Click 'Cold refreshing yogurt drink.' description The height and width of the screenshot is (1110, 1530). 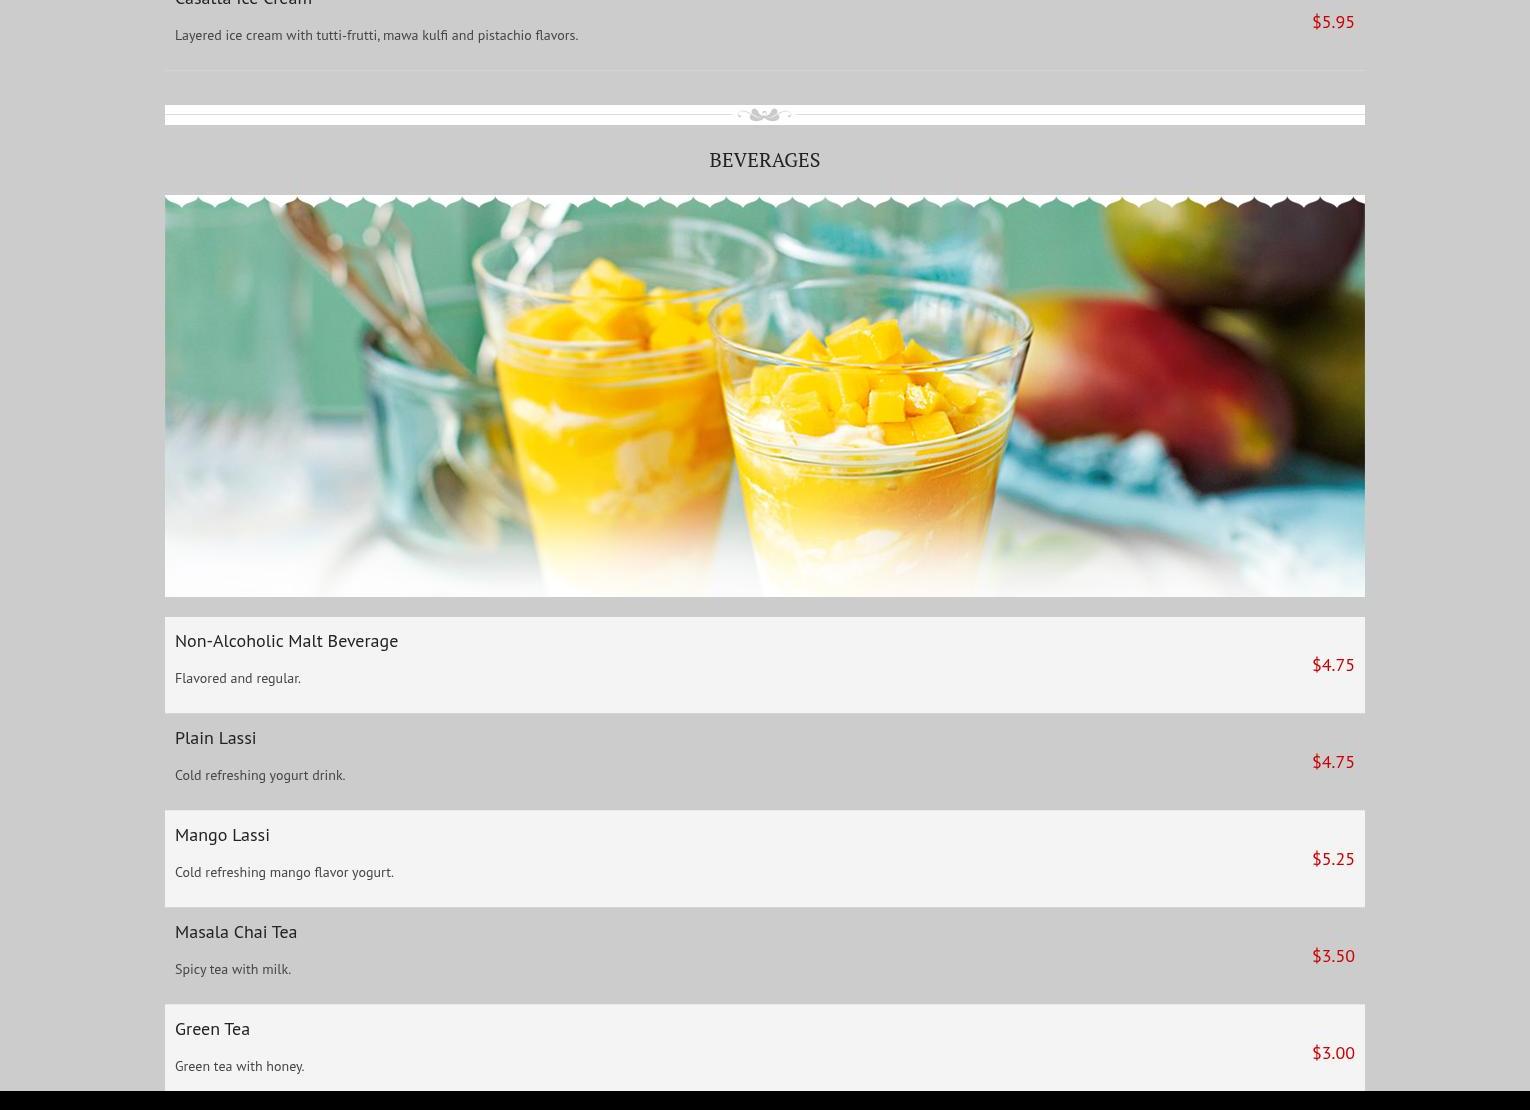coord(260,775)
